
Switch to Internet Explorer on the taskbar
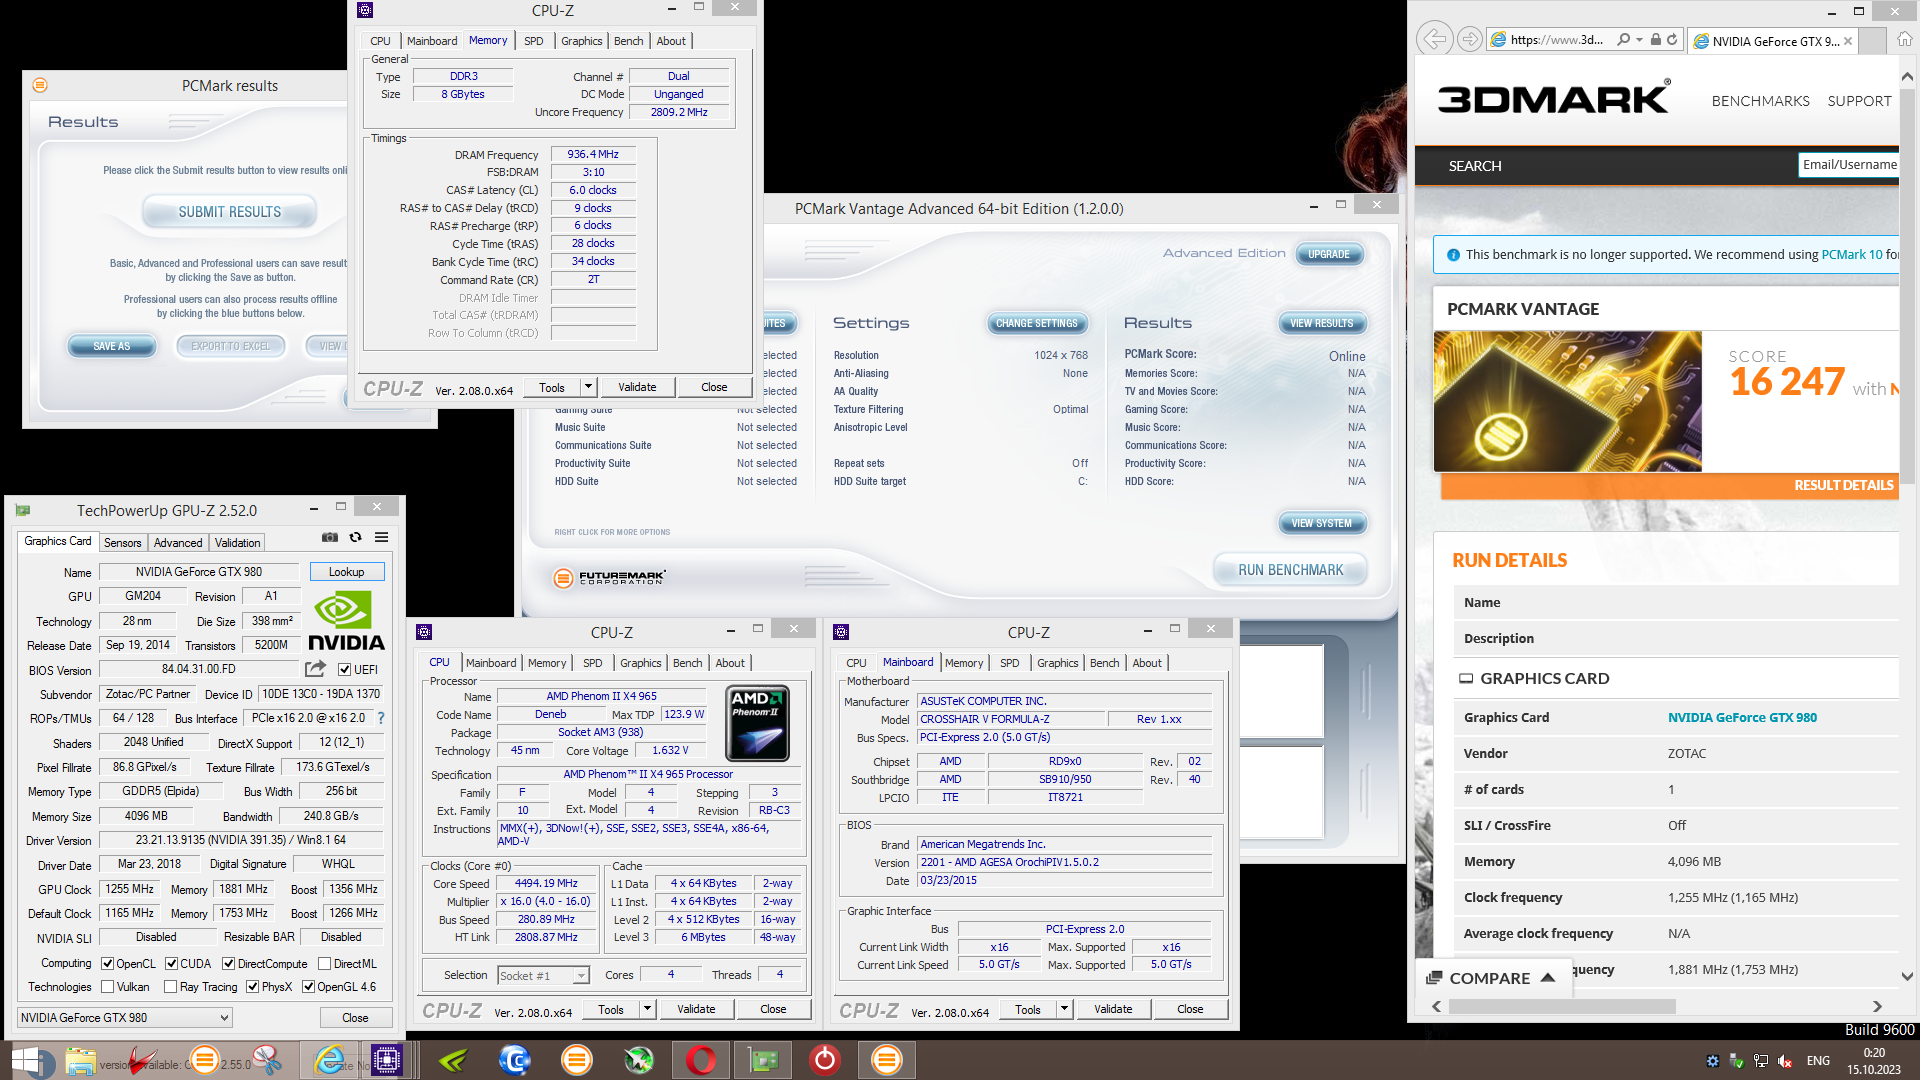tap(330, 1060)
